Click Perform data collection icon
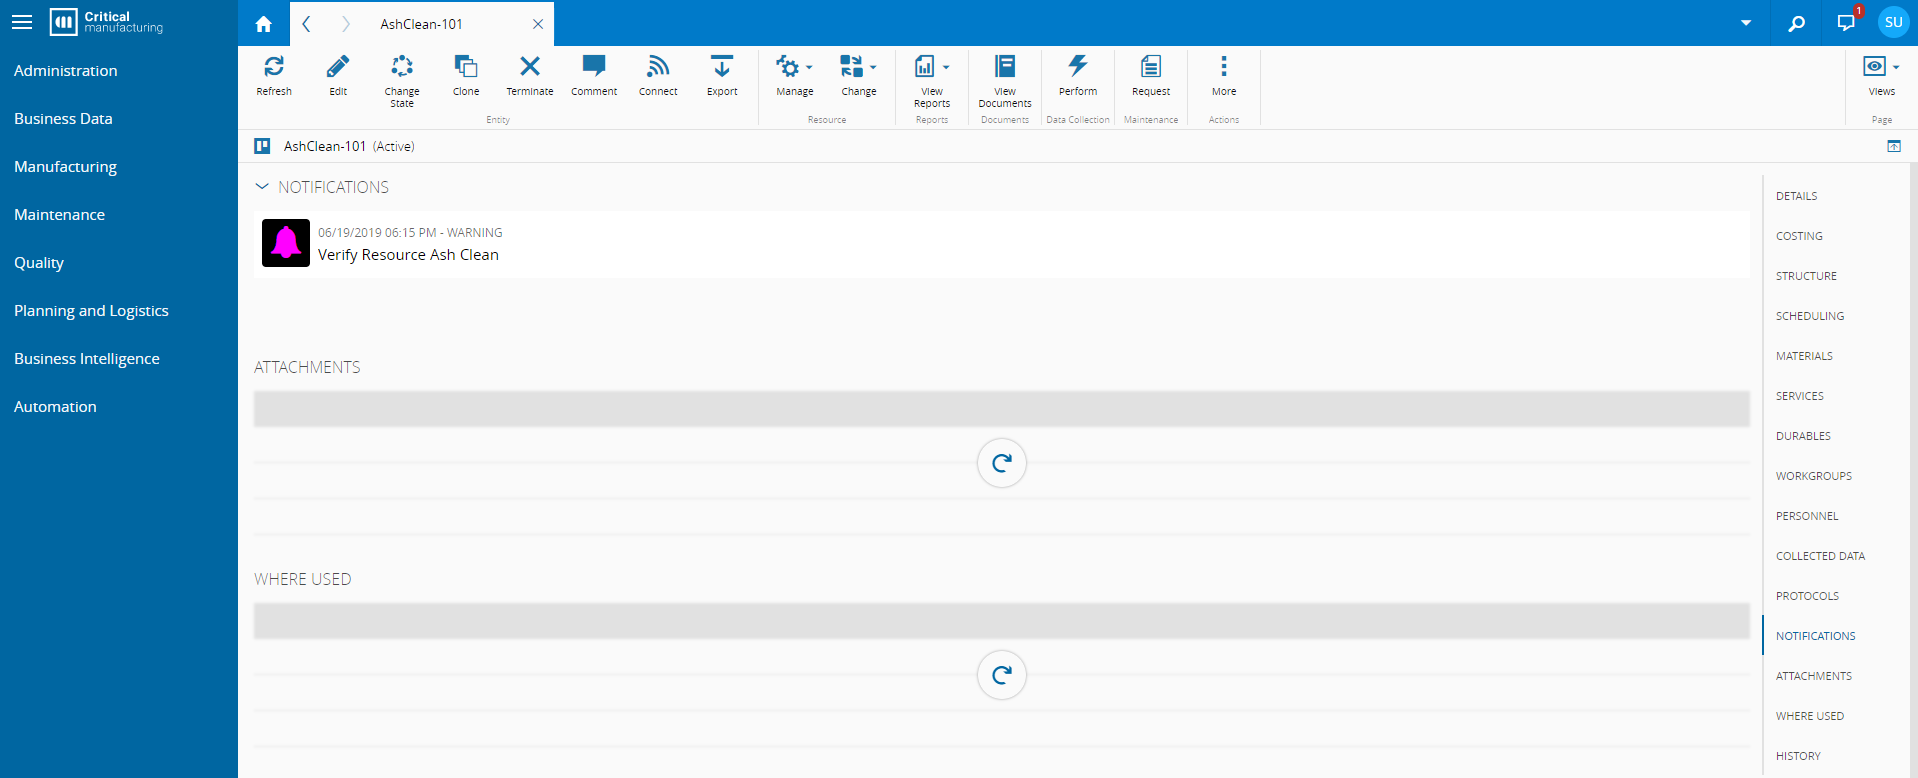 point(1077,67)
